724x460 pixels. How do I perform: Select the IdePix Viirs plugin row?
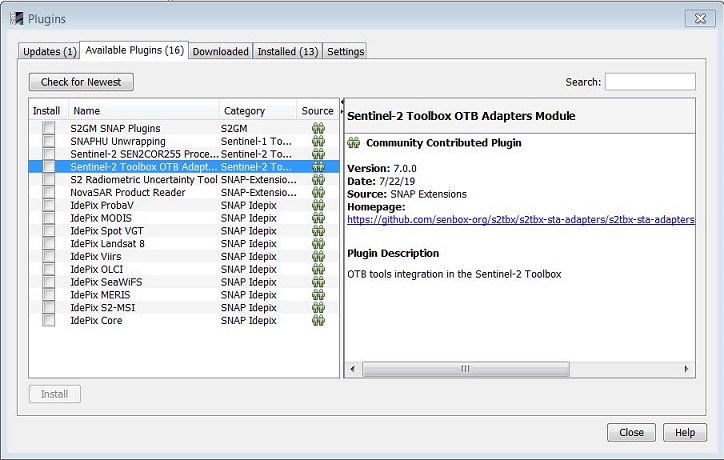(184, 256)
